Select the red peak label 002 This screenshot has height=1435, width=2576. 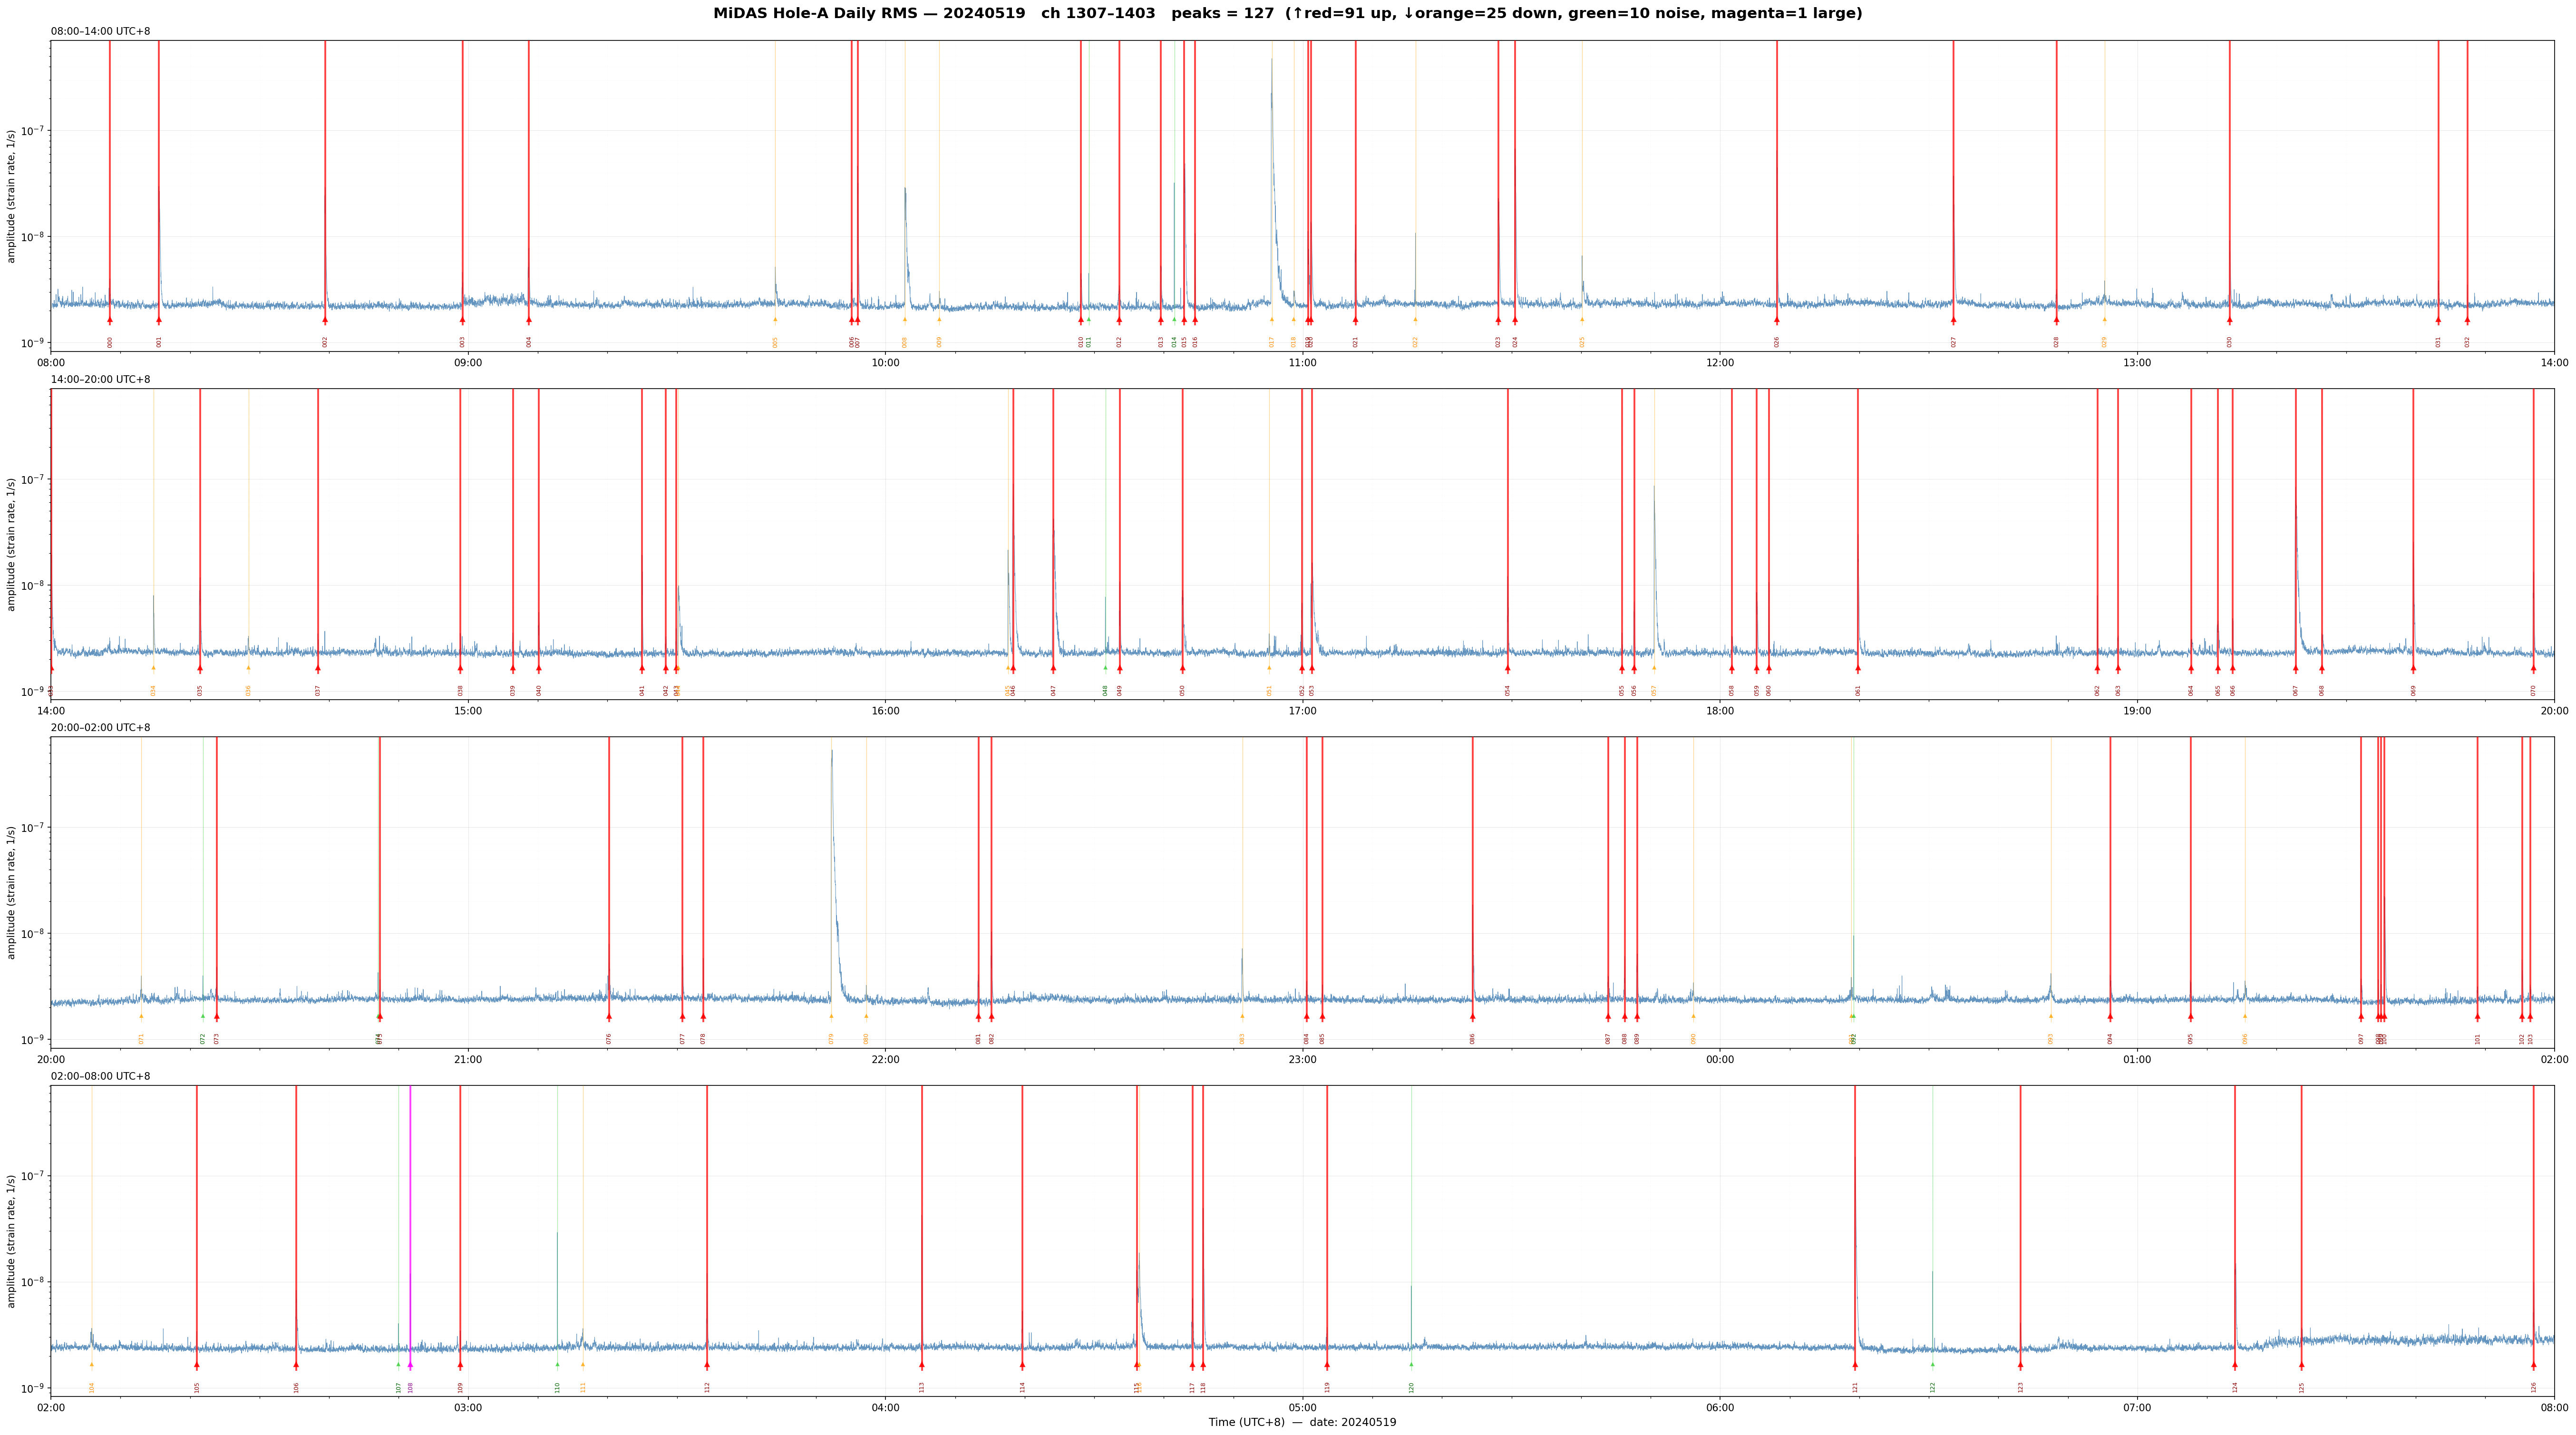pyautogui.click(x=325, y=342)
